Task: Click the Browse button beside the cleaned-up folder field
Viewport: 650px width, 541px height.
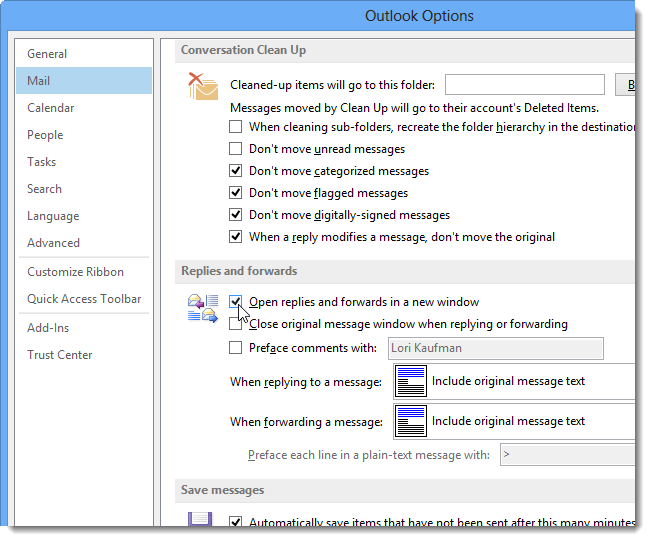Action: (x=625, y=85)
